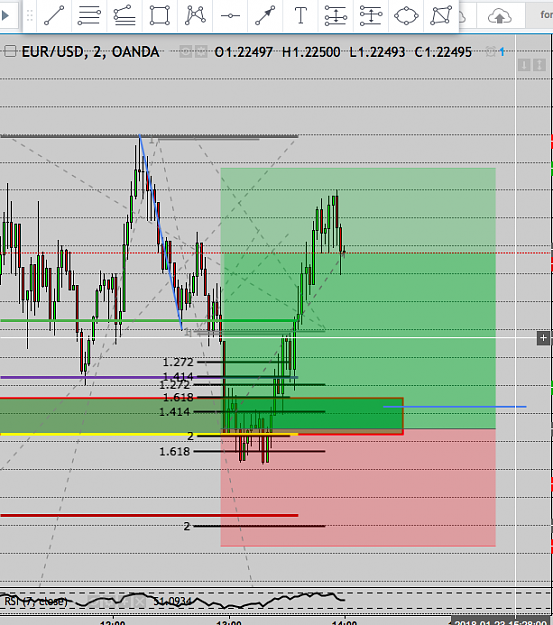Image resolution: width=553 pixels, height=625 pixels.
Task: Click the plus button on price axis
Action: 543,338
